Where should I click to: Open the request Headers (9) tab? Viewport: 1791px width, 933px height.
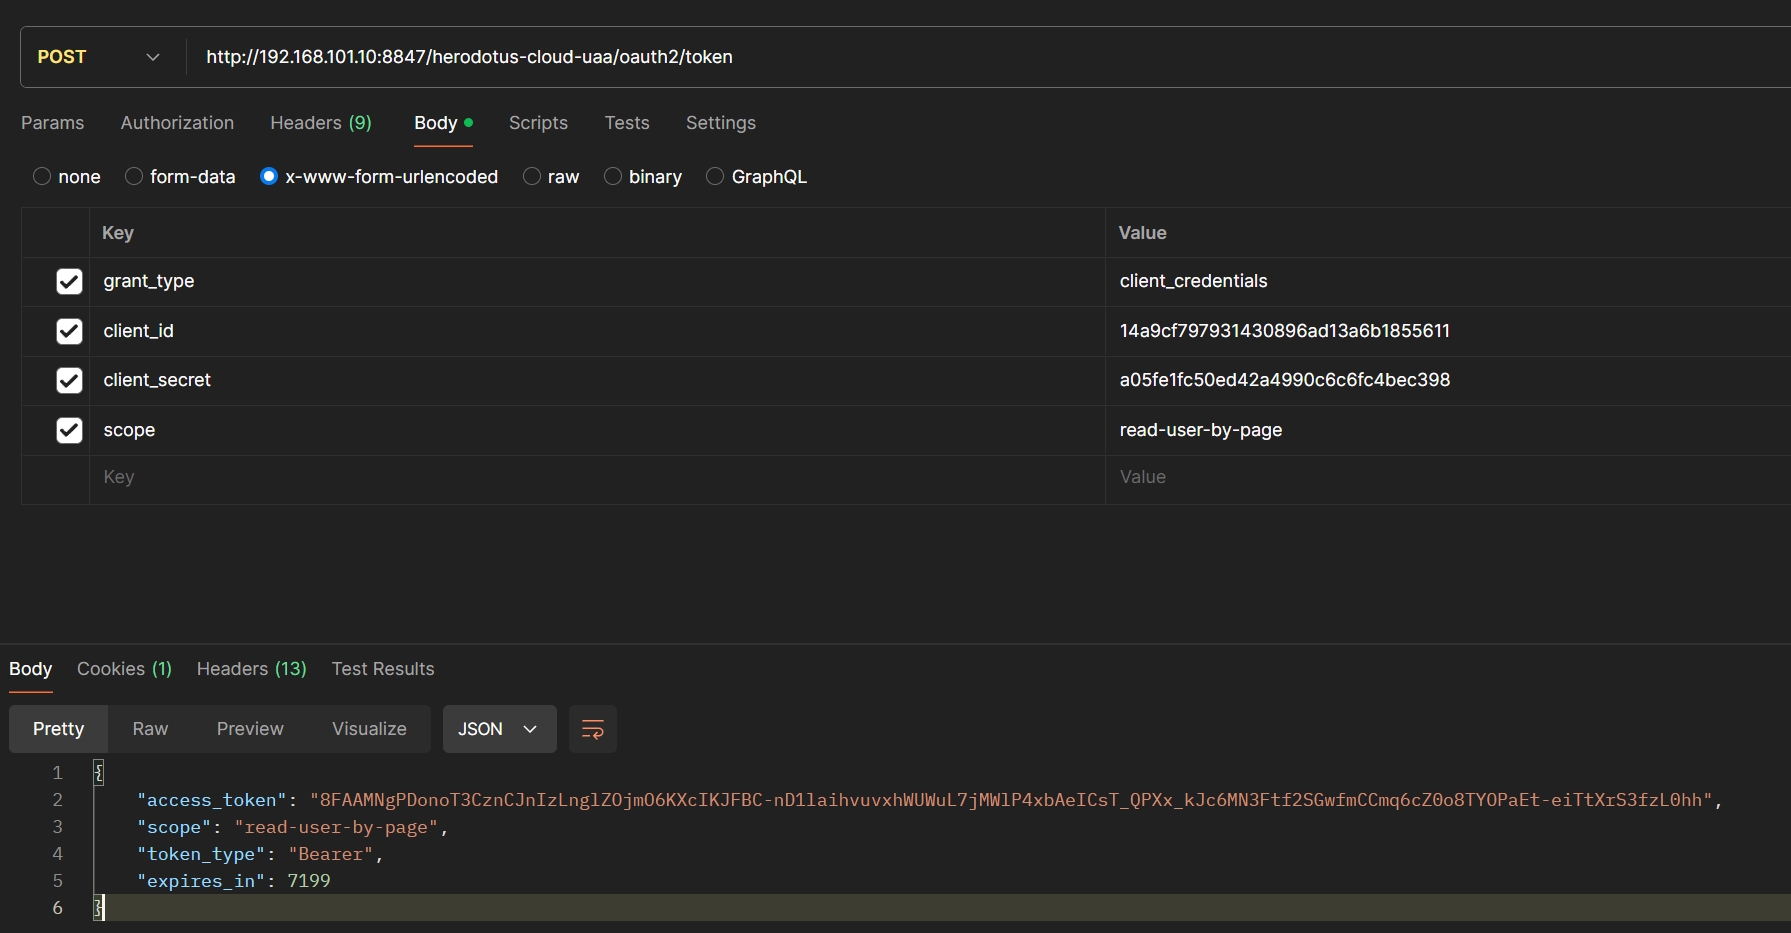[x=320, y=123]
